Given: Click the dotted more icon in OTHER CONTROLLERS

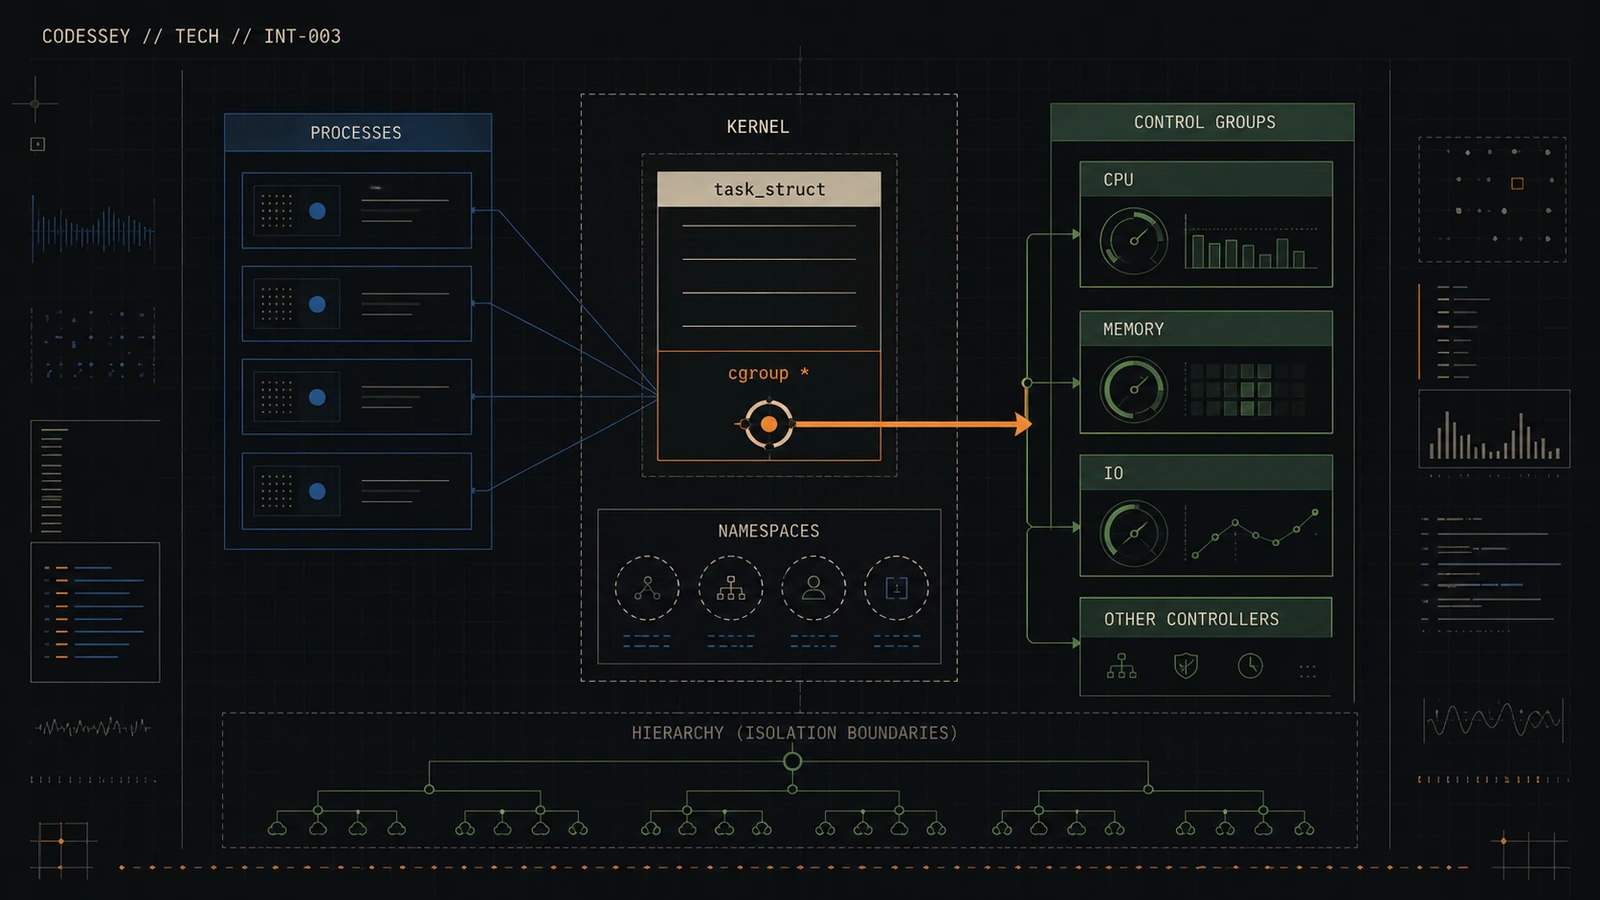Looking at the screenshot, I should tap(1308, 671).
